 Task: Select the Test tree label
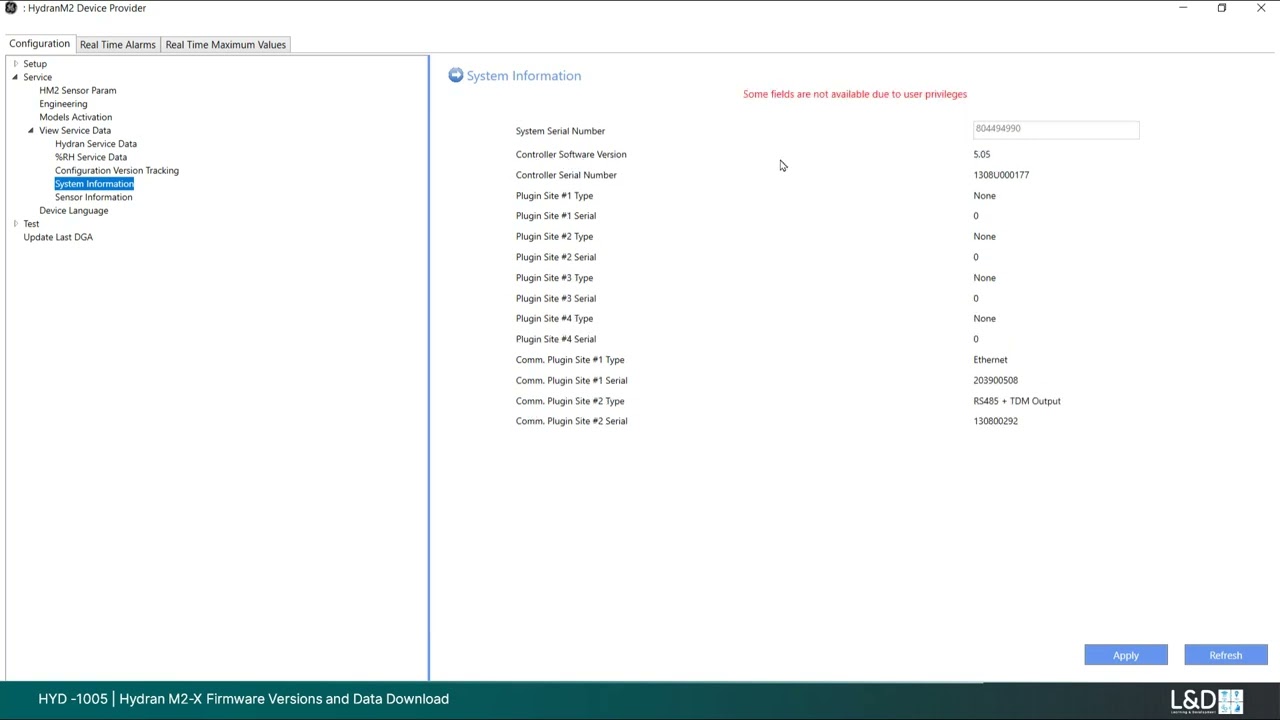click(x=31, y=224)
